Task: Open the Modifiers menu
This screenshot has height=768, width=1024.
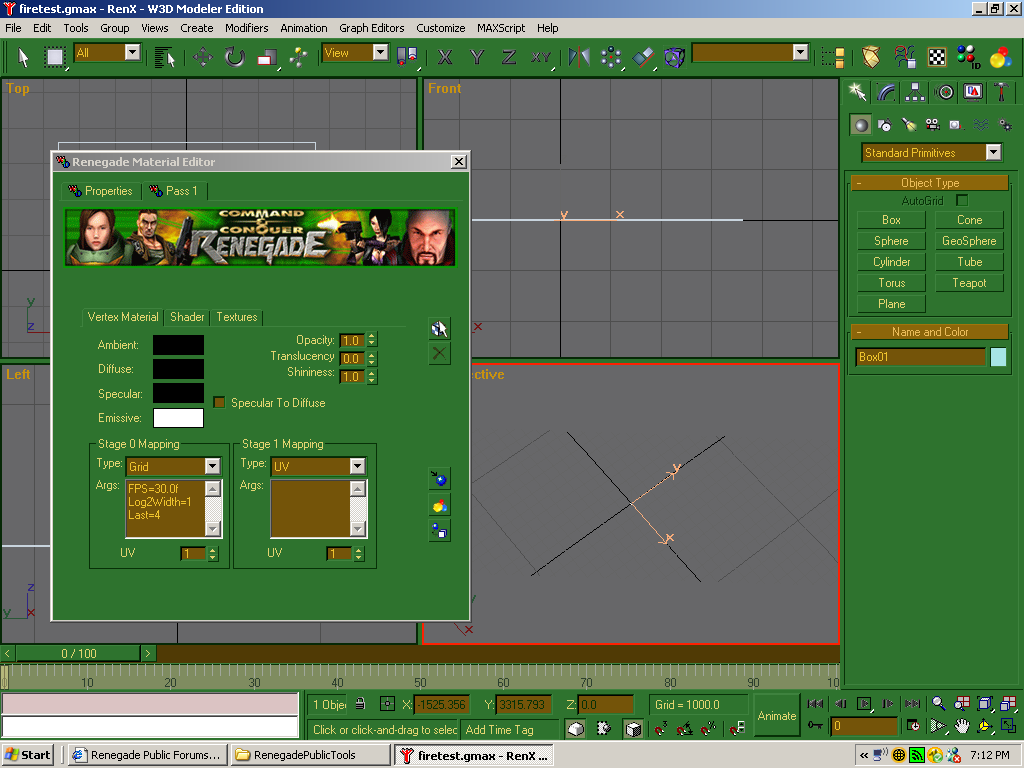Action: coord(246,28)
